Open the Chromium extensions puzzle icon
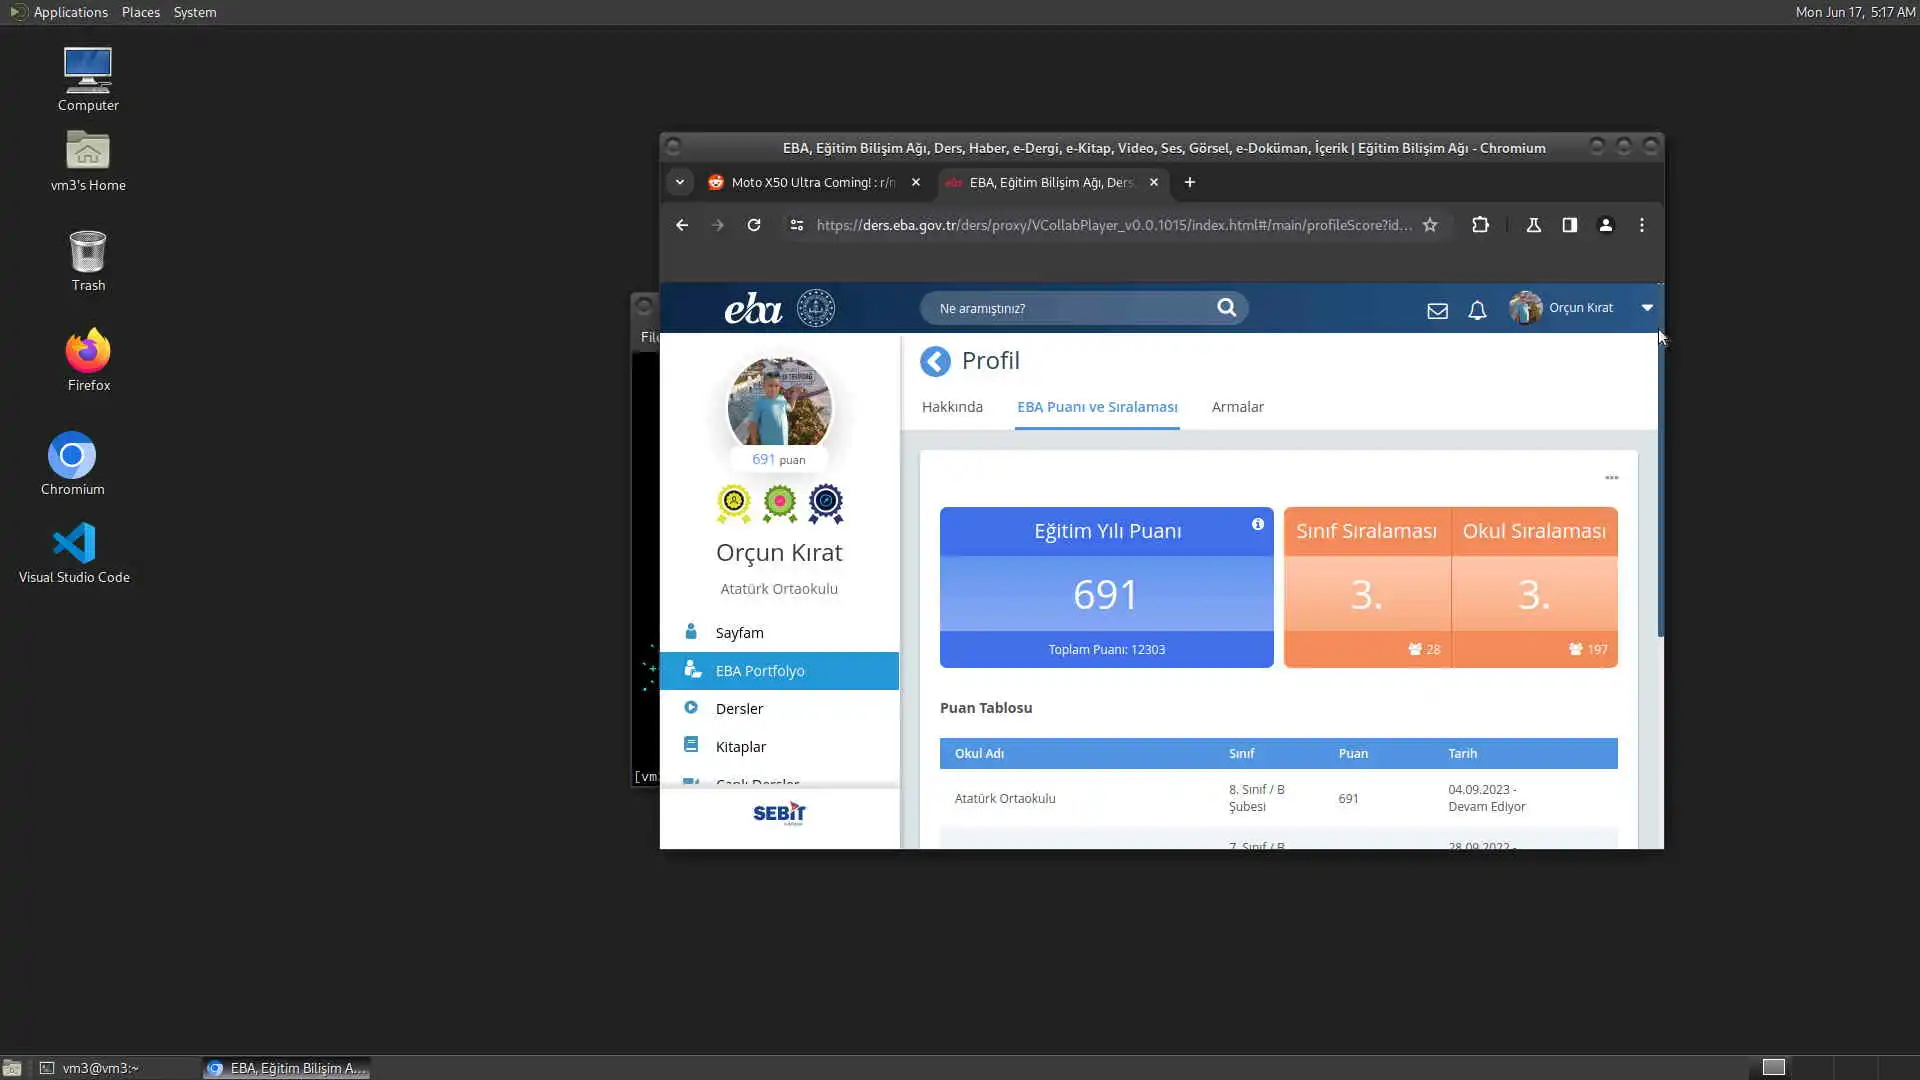 pos(1480,225)
